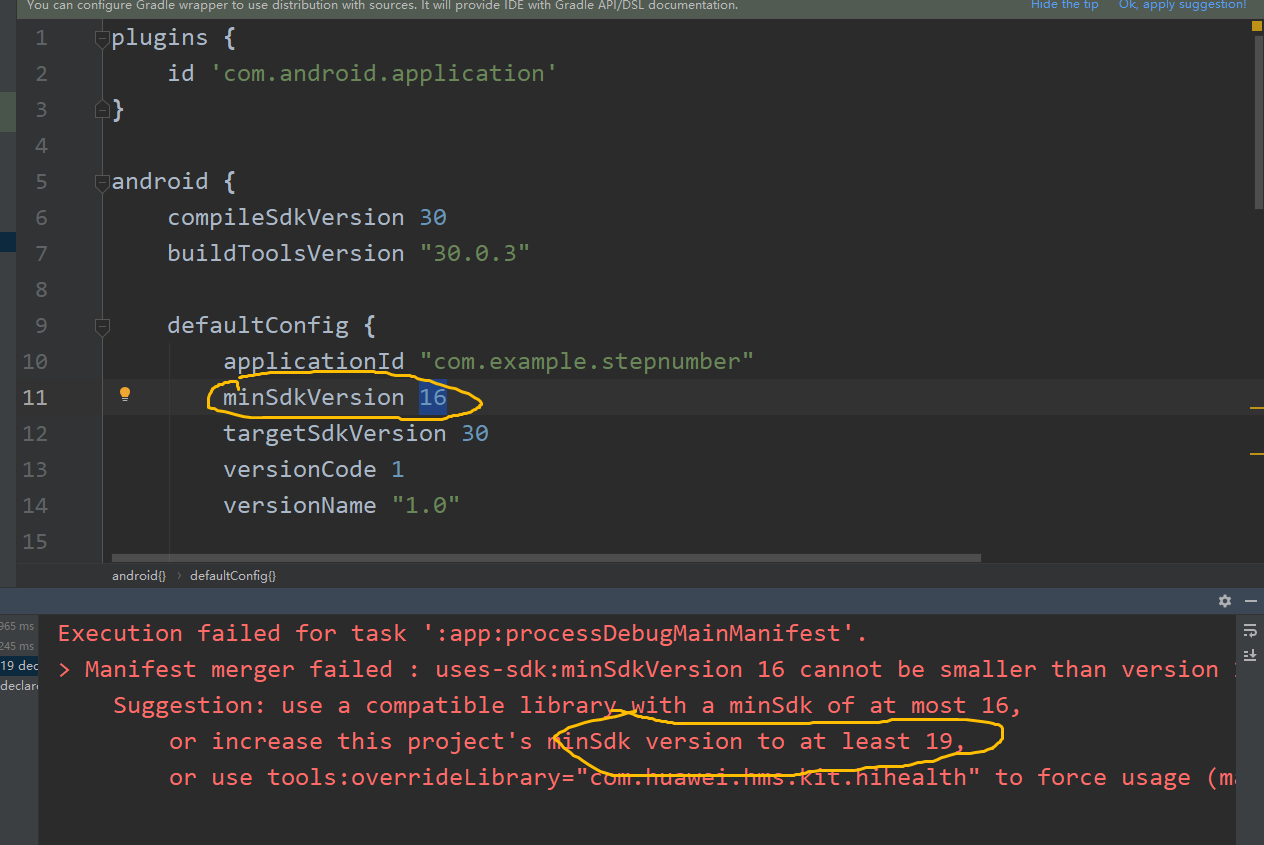This screenshot has height=845, width=1264.
Task: Select the 'declar' build tree row
Action: tap(19, 686)
